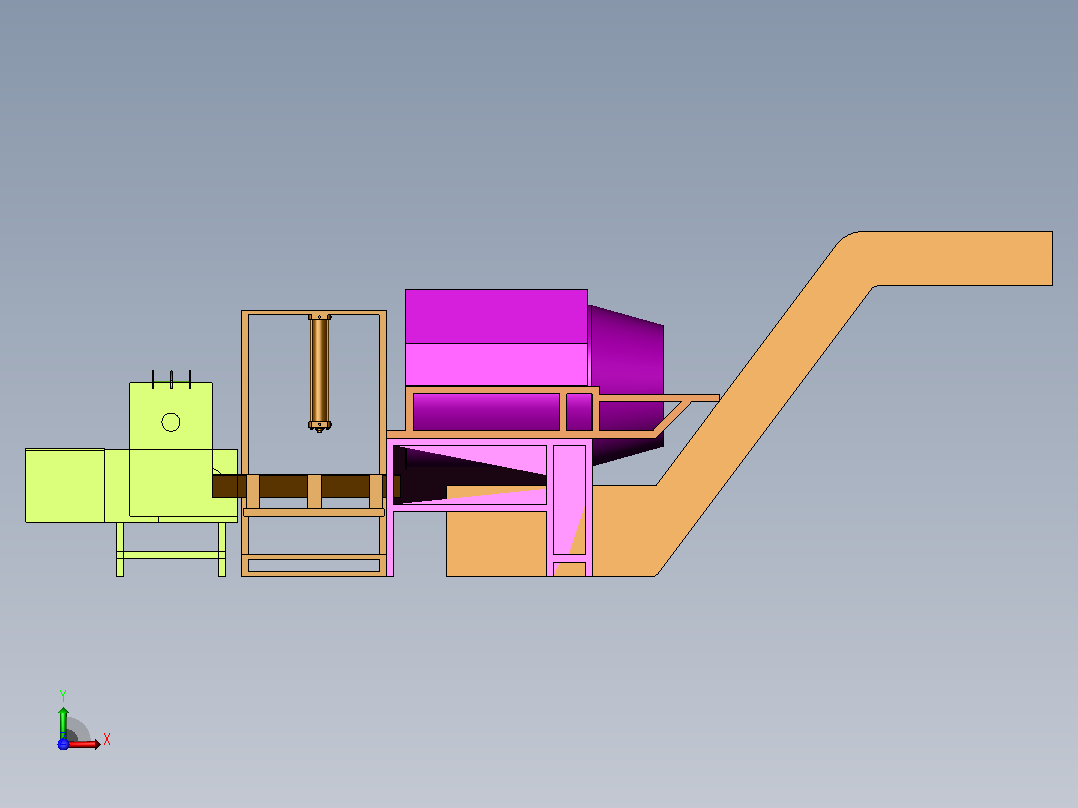Select the pink vertical panel under the magenta hopper
The height and width of the screenshot is (808, 1078).
(x=569, y=499)
